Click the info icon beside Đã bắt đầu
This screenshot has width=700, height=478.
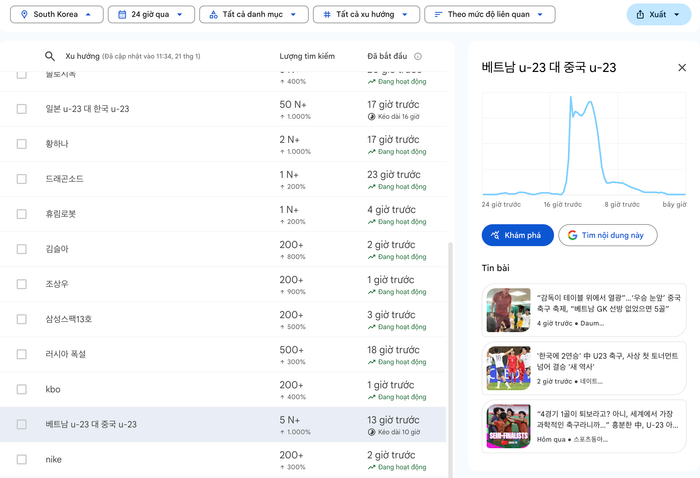click(x=418, y=57)
